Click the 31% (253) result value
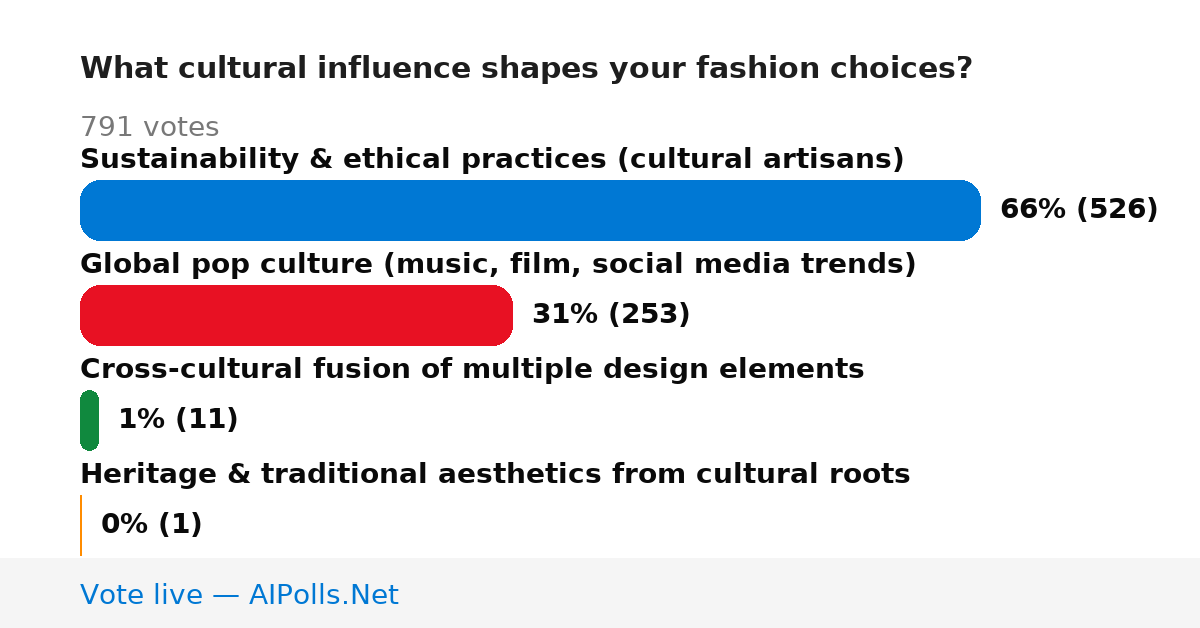 pyautogui.click(x=611, y=314)
